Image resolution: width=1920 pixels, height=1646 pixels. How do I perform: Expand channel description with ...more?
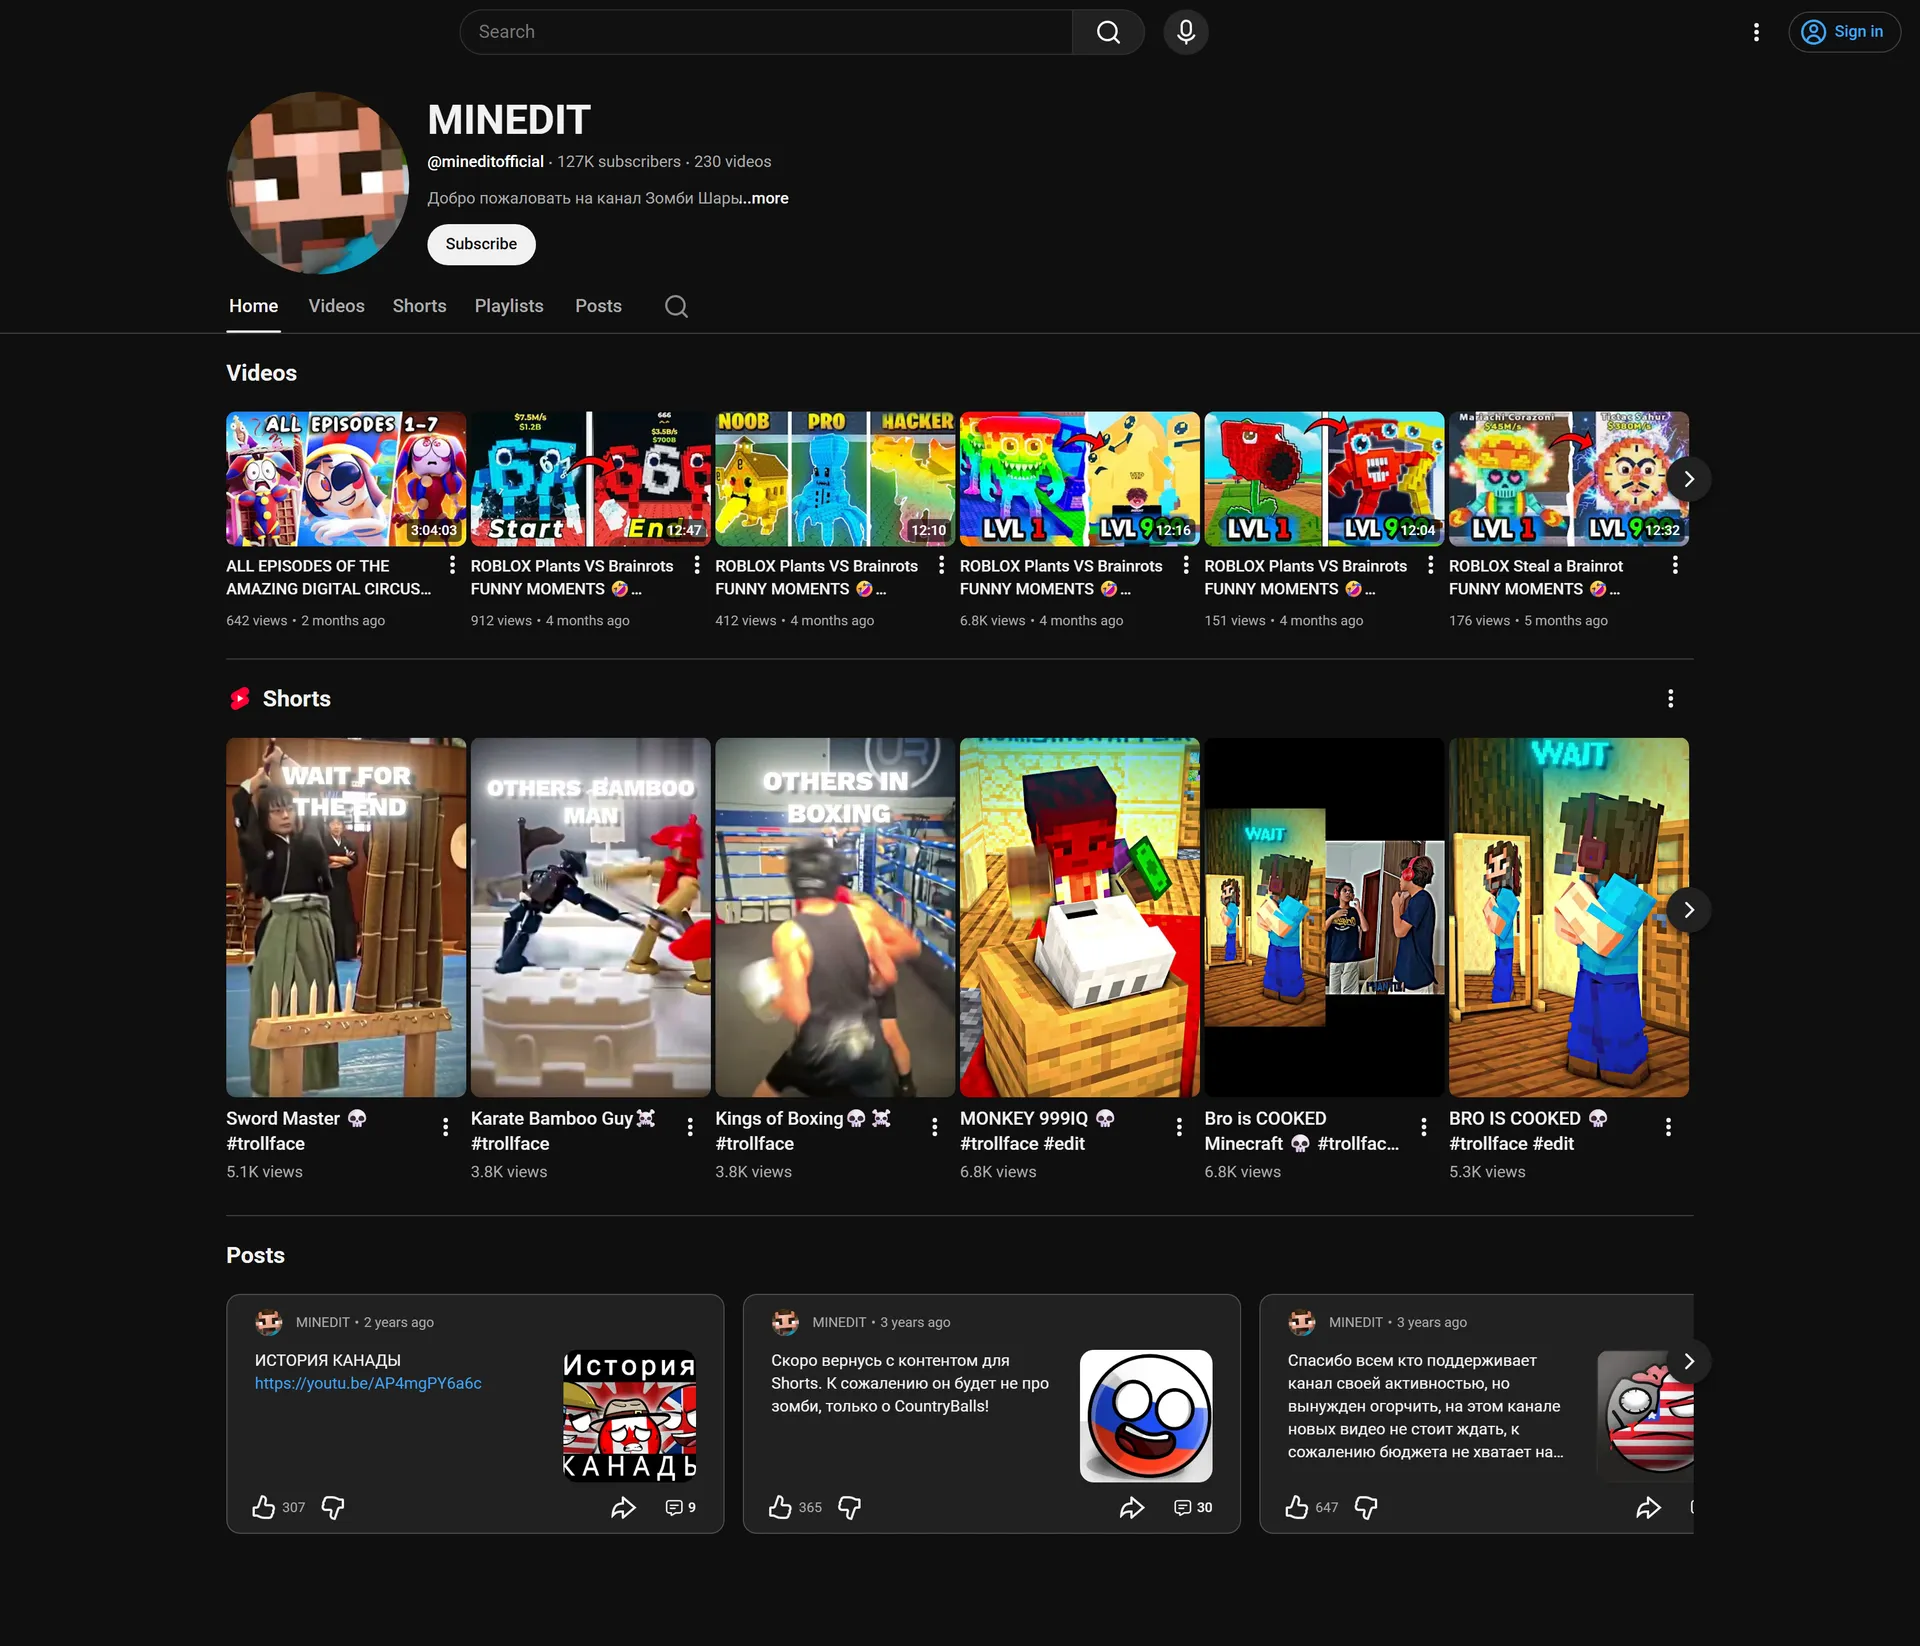[766, 198]
